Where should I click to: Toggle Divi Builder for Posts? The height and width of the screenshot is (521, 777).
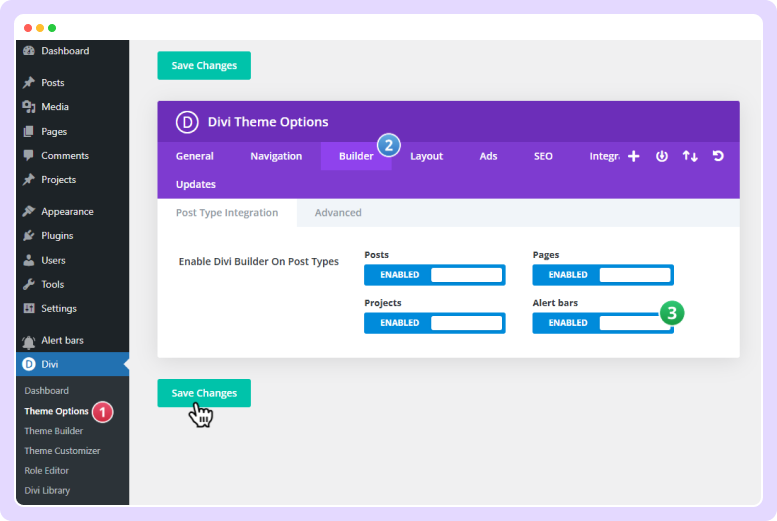tap(435, 275)
